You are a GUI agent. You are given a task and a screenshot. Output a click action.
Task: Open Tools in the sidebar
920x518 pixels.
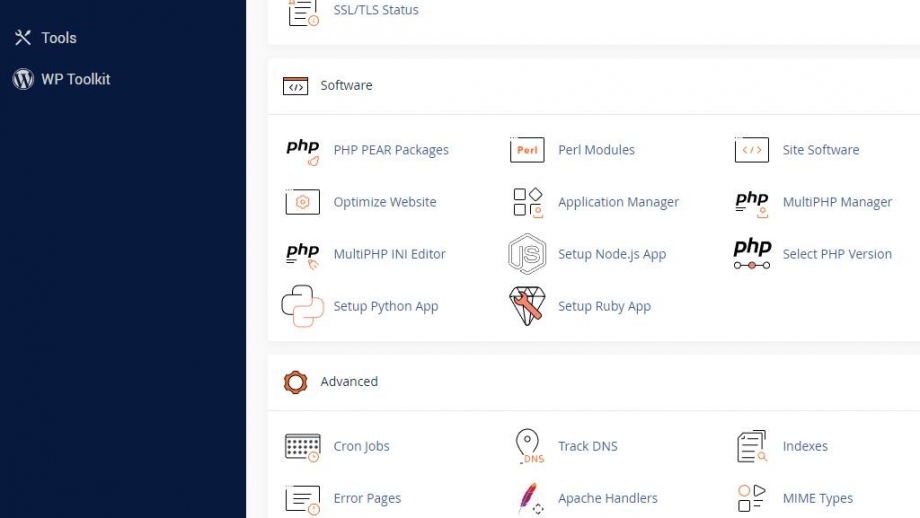click(x=59, y=38)
